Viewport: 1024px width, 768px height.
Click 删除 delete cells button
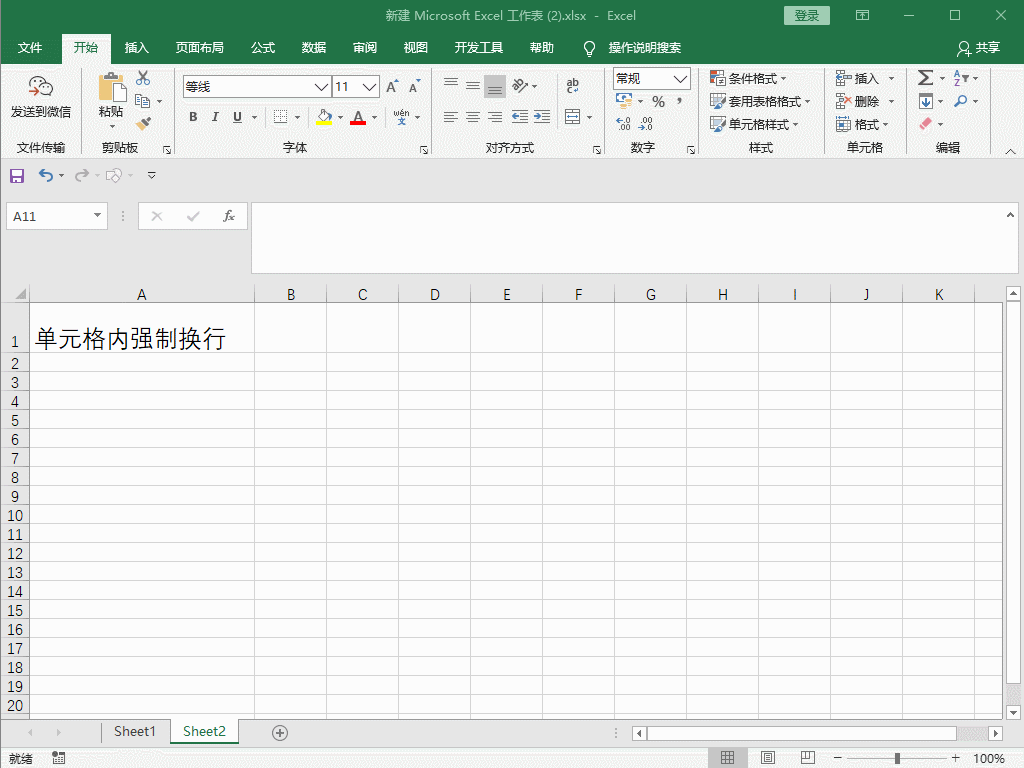(857, 101)
